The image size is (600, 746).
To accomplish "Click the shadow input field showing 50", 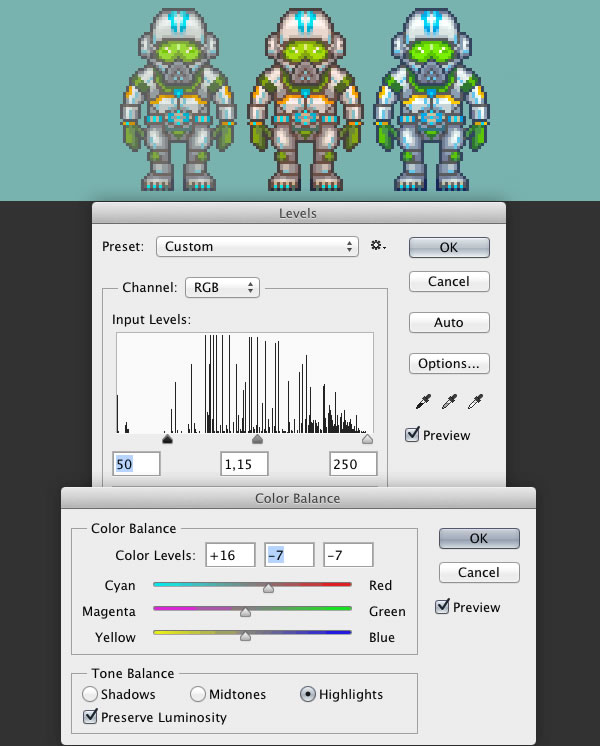I will [x=137, y=464].
